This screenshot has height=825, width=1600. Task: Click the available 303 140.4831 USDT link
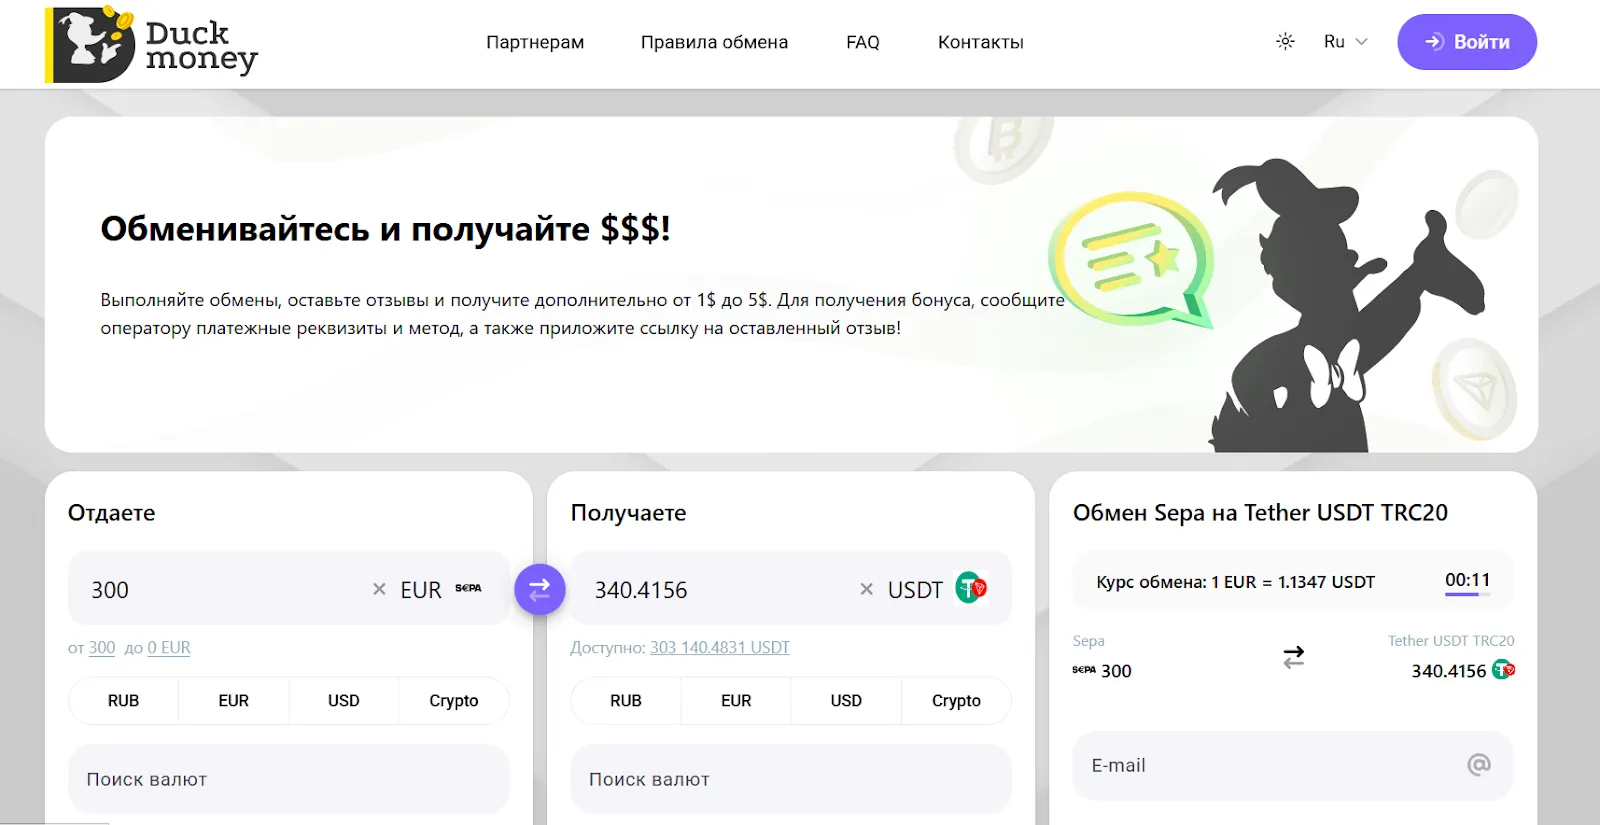click(720, 648)
